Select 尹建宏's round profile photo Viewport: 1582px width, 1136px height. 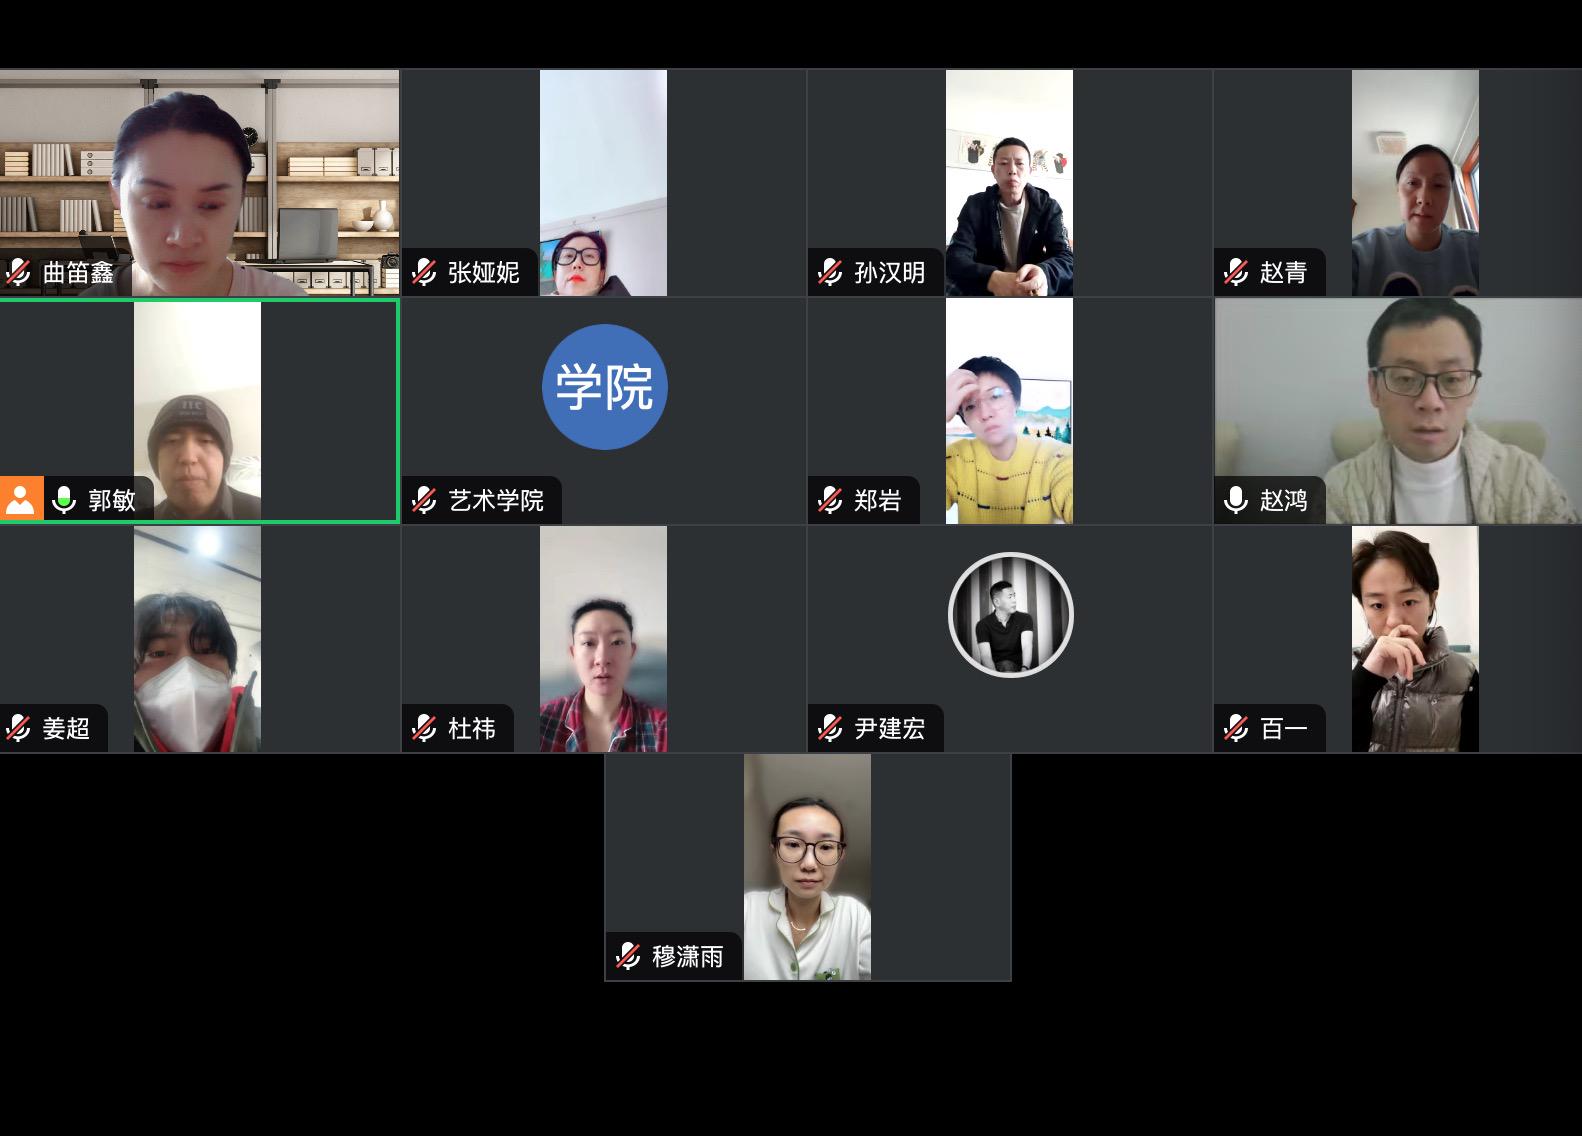(x=1010, y=615)
